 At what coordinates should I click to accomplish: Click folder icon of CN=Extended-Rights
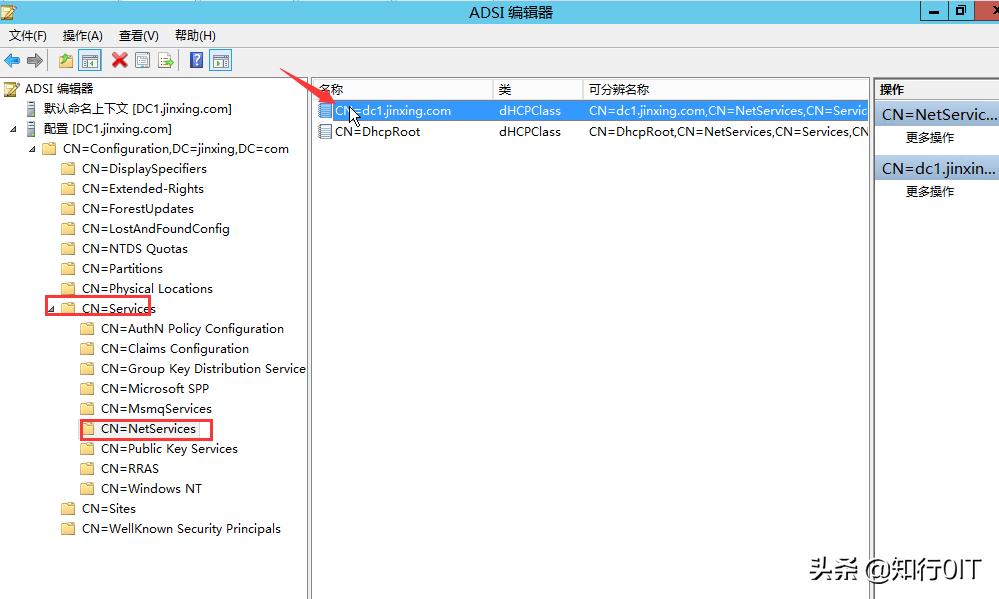click(x=68, y=189)
